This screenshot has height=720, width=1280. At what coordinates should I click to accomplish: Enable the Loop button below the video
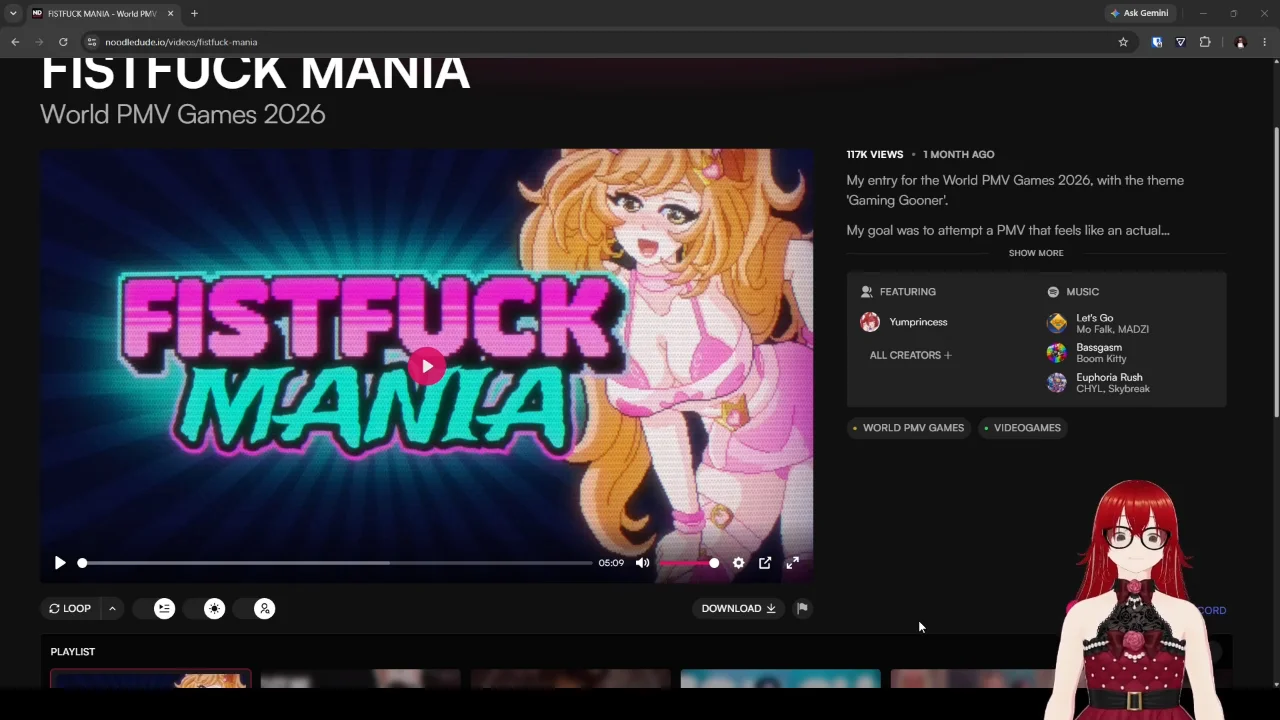point(70,608)
